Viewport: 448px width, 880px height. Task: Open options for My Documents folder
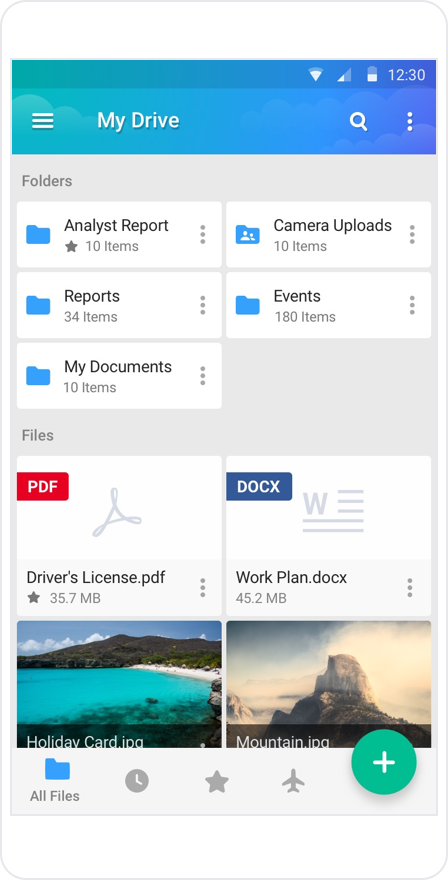pyautogui.click(x=203, y=376)
